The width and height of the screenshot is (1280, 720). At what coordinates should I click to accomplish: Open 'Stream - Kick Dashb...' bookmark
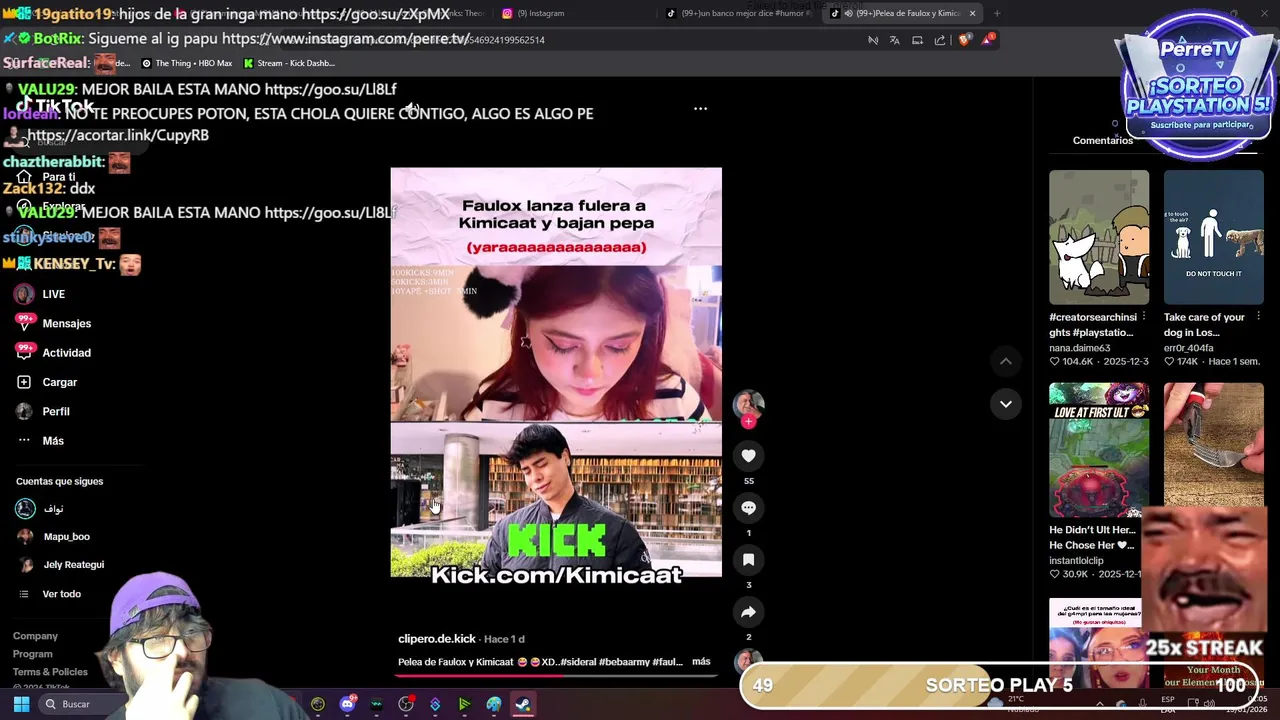(289, 63)
